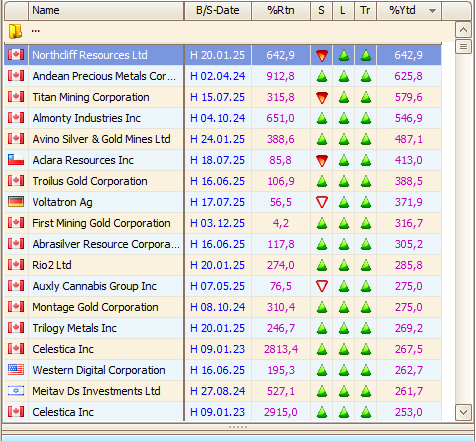Sort by the L column header
The height and width of the screenshot is (441, 476).
pyautogui.click(x=343, y=11)
